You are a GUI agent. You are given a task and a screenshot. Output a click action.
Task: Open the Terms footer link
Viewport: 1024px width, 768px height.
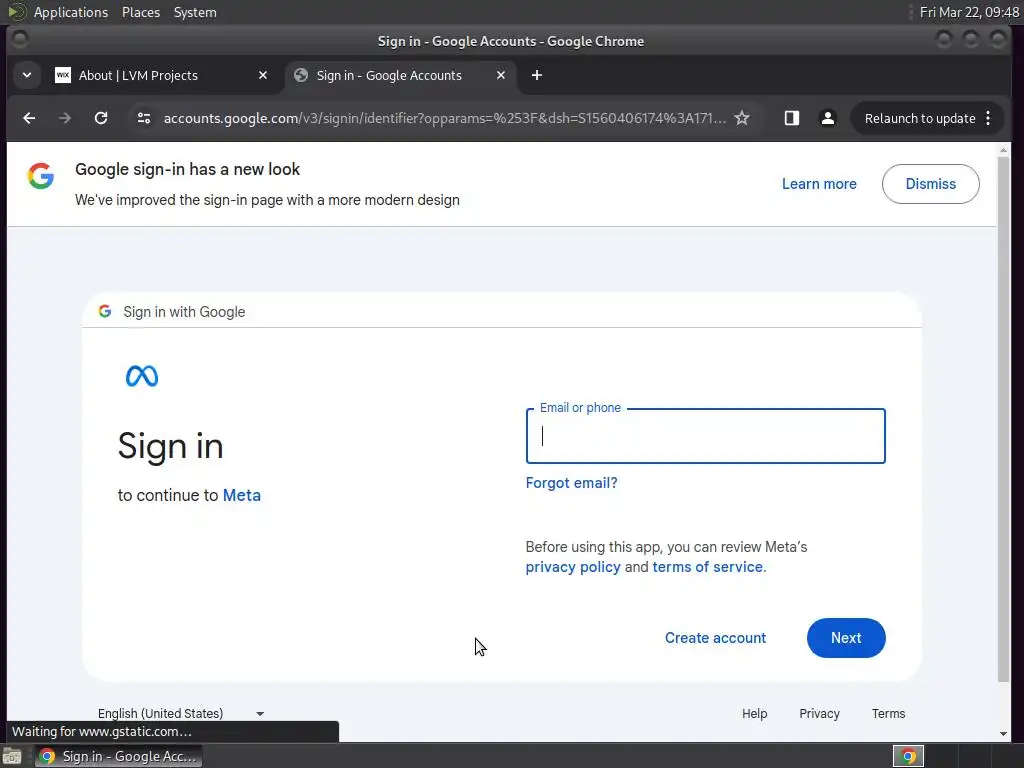click(x=888, y=713)
